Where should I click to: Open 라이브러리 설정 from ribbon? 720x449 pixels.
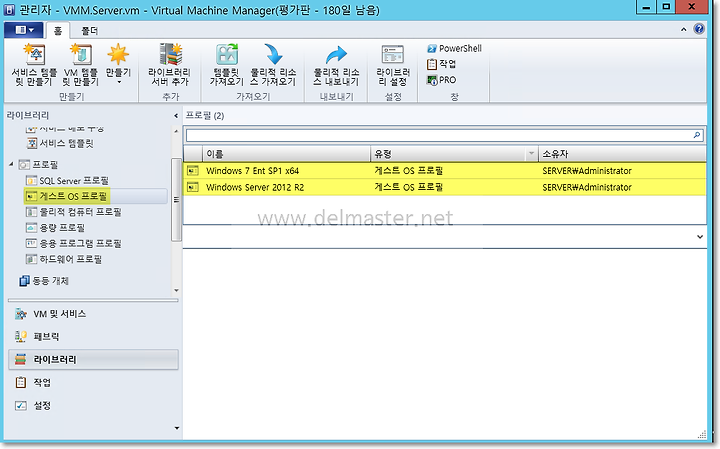pos(393,65)
